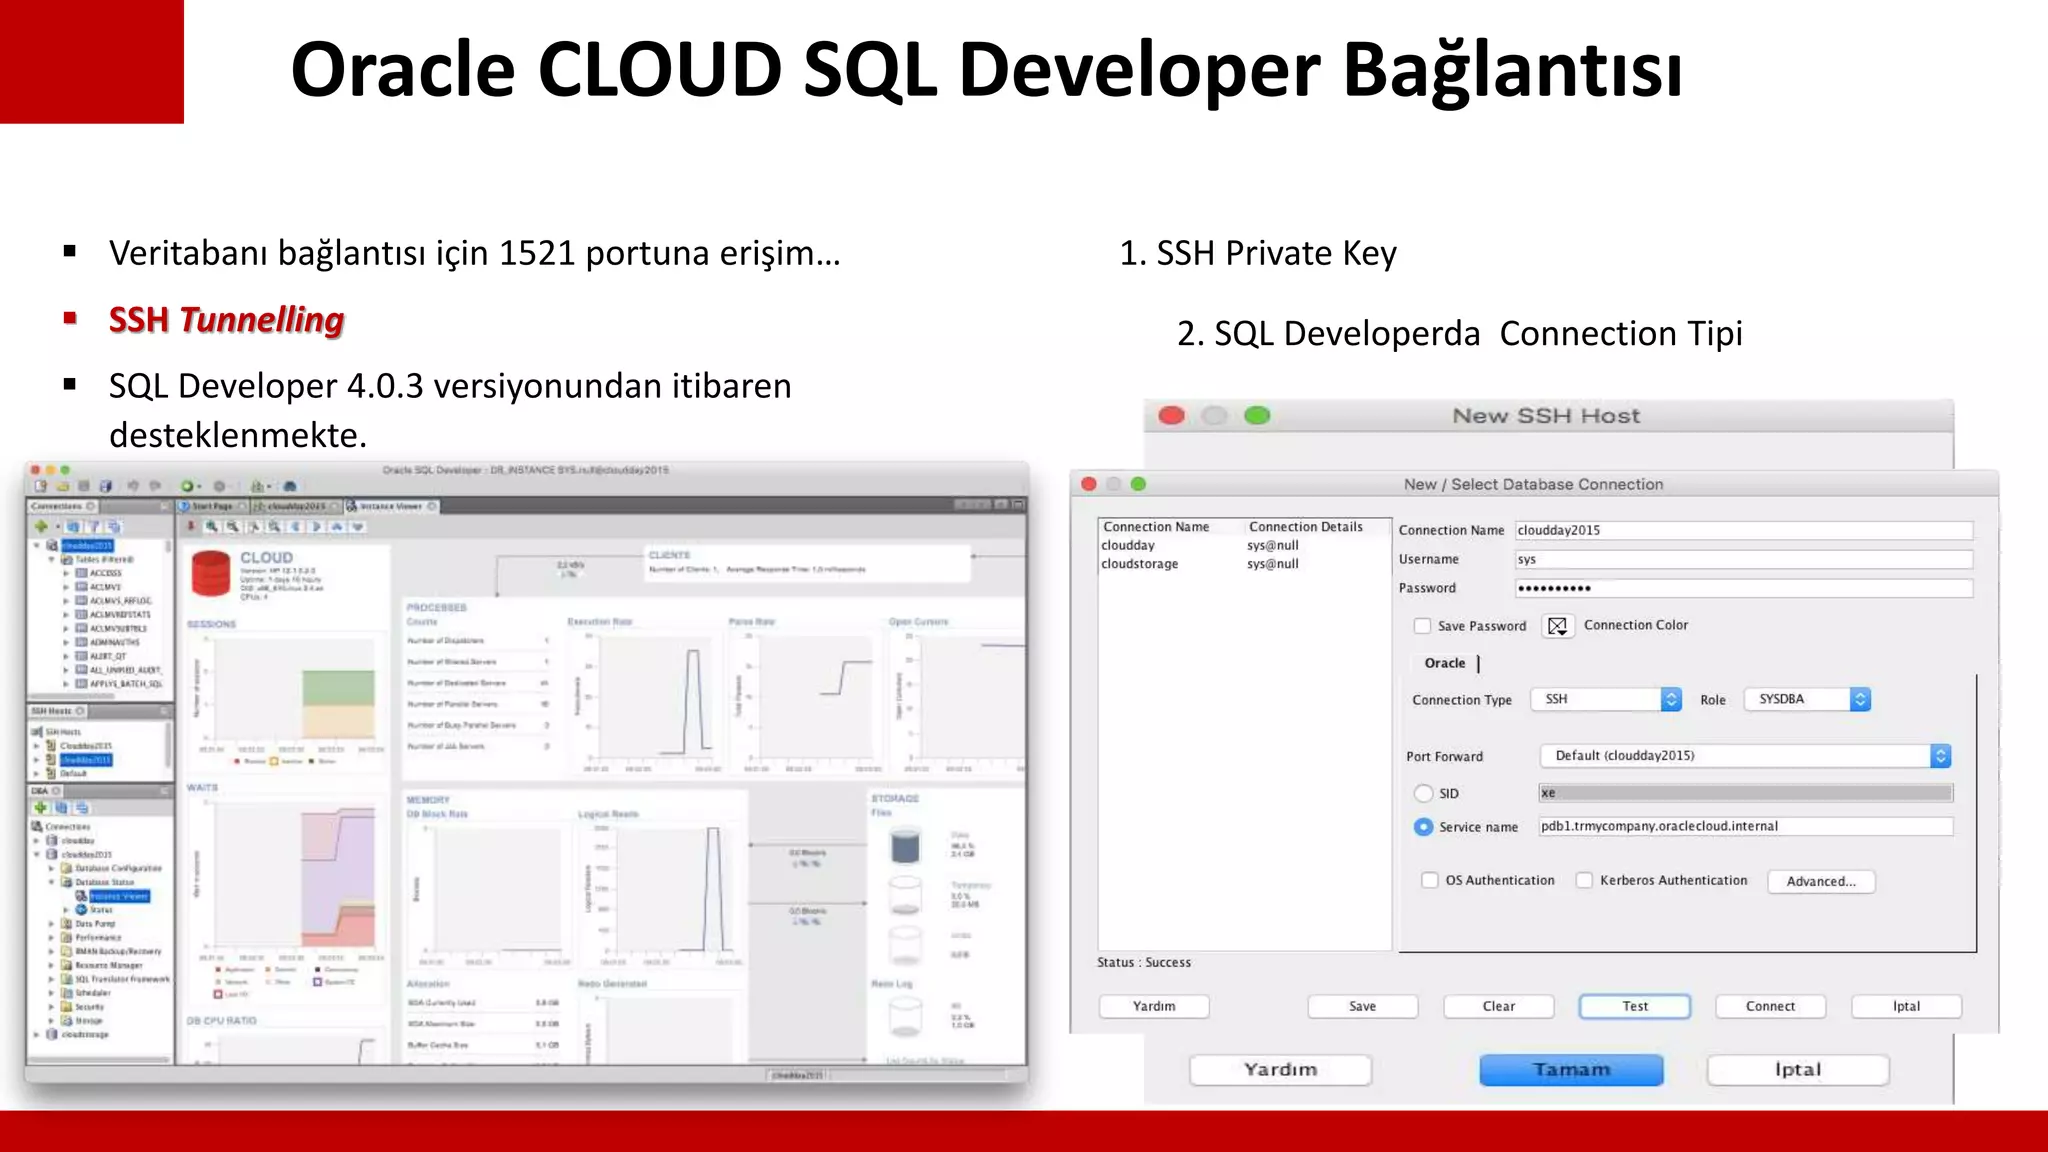
Task: Click Test button in connection dialog
Action: pos(1635,1006)
